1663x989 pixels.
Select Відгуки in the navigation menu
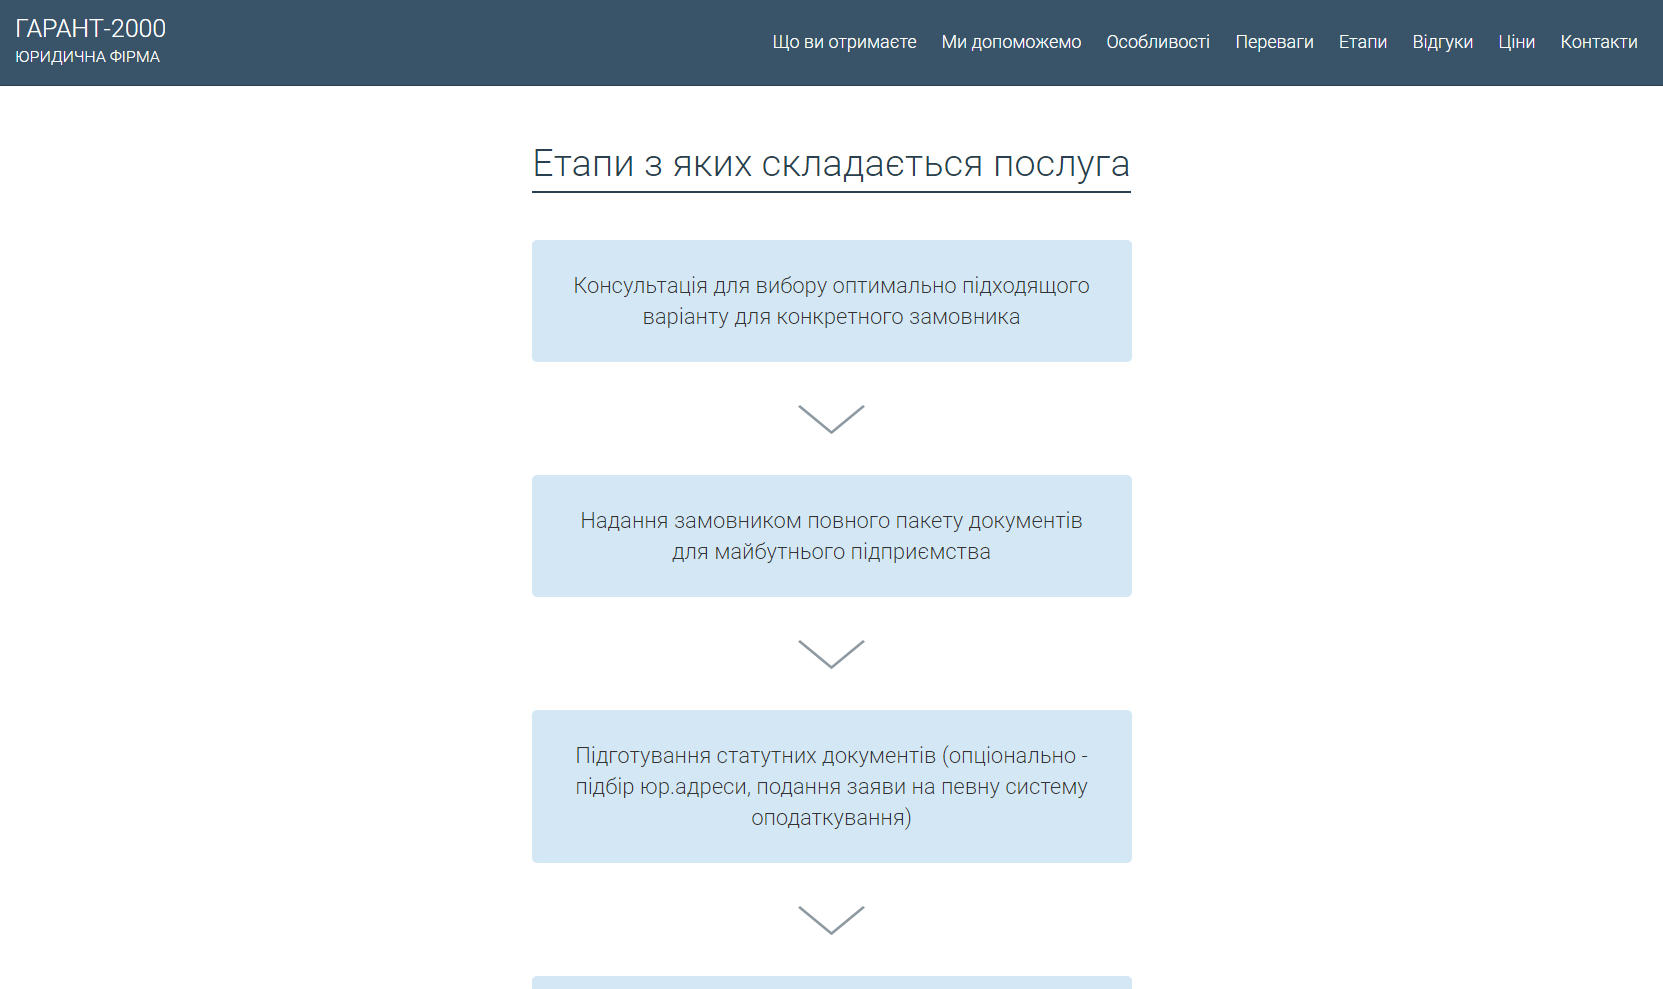[1442, 42]
